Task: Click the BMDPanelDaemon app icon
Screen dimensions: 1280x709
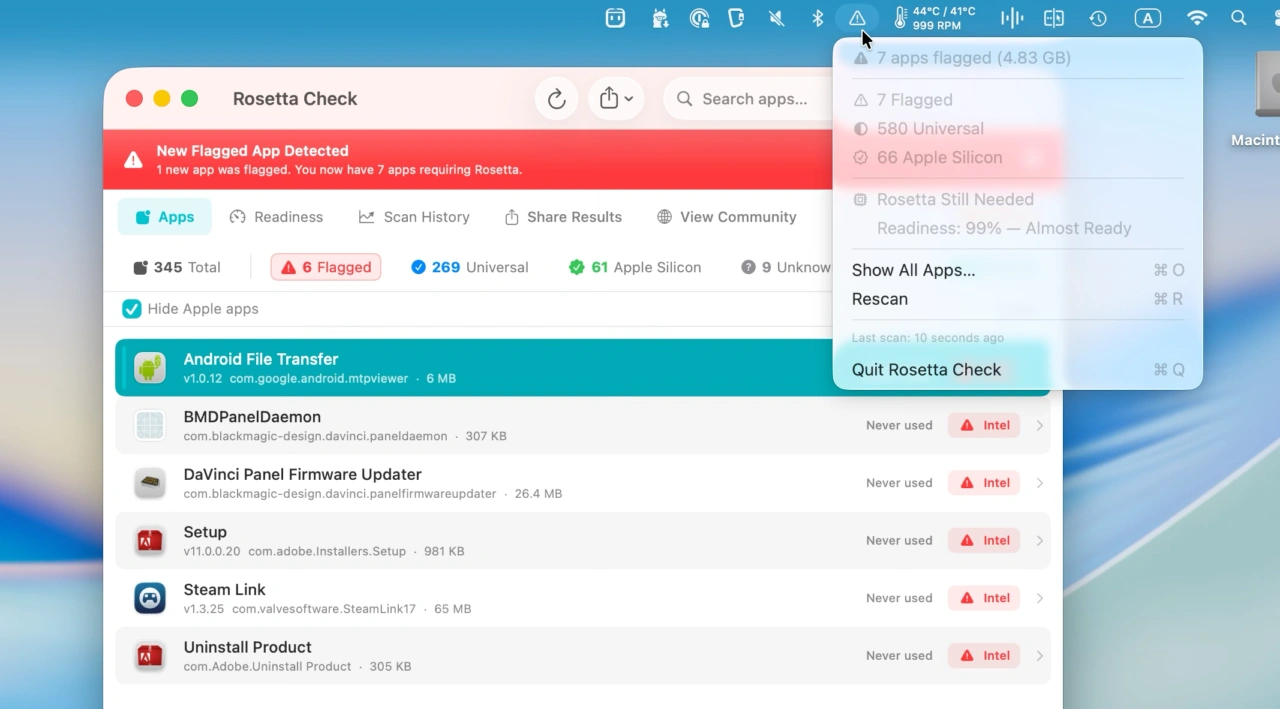Action: [150, 425]
